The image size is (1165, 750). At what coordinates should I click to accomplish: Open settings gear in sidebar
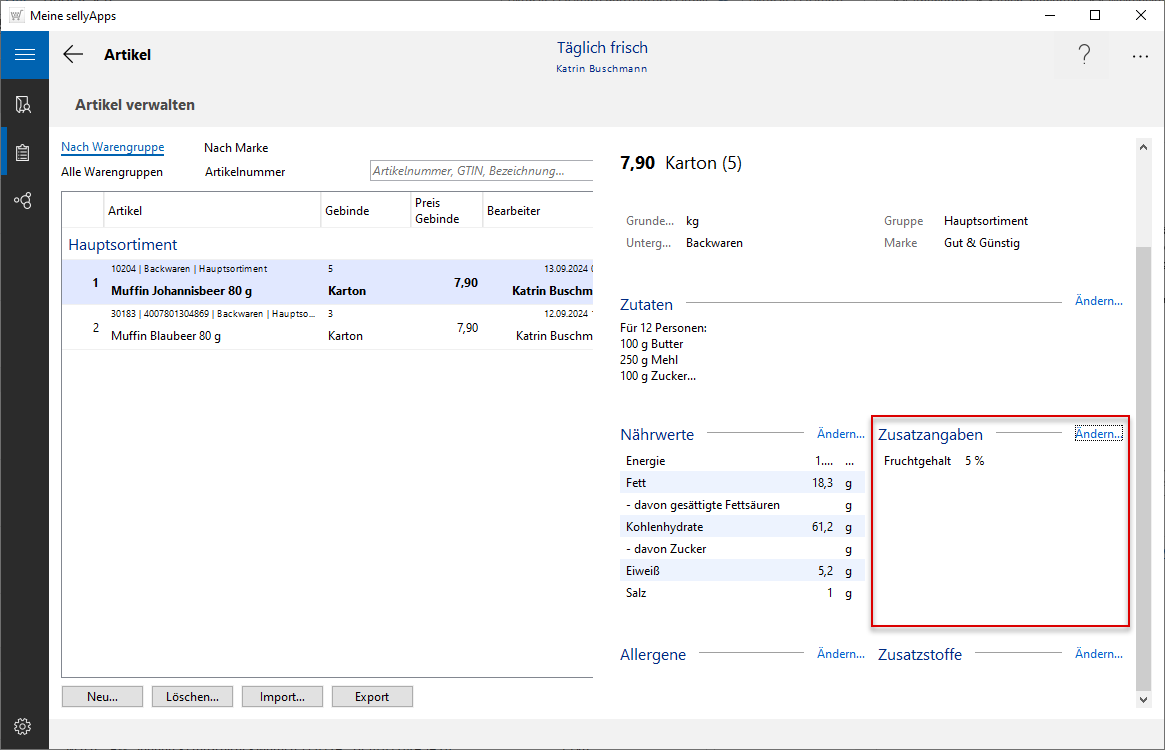(23, 726)
